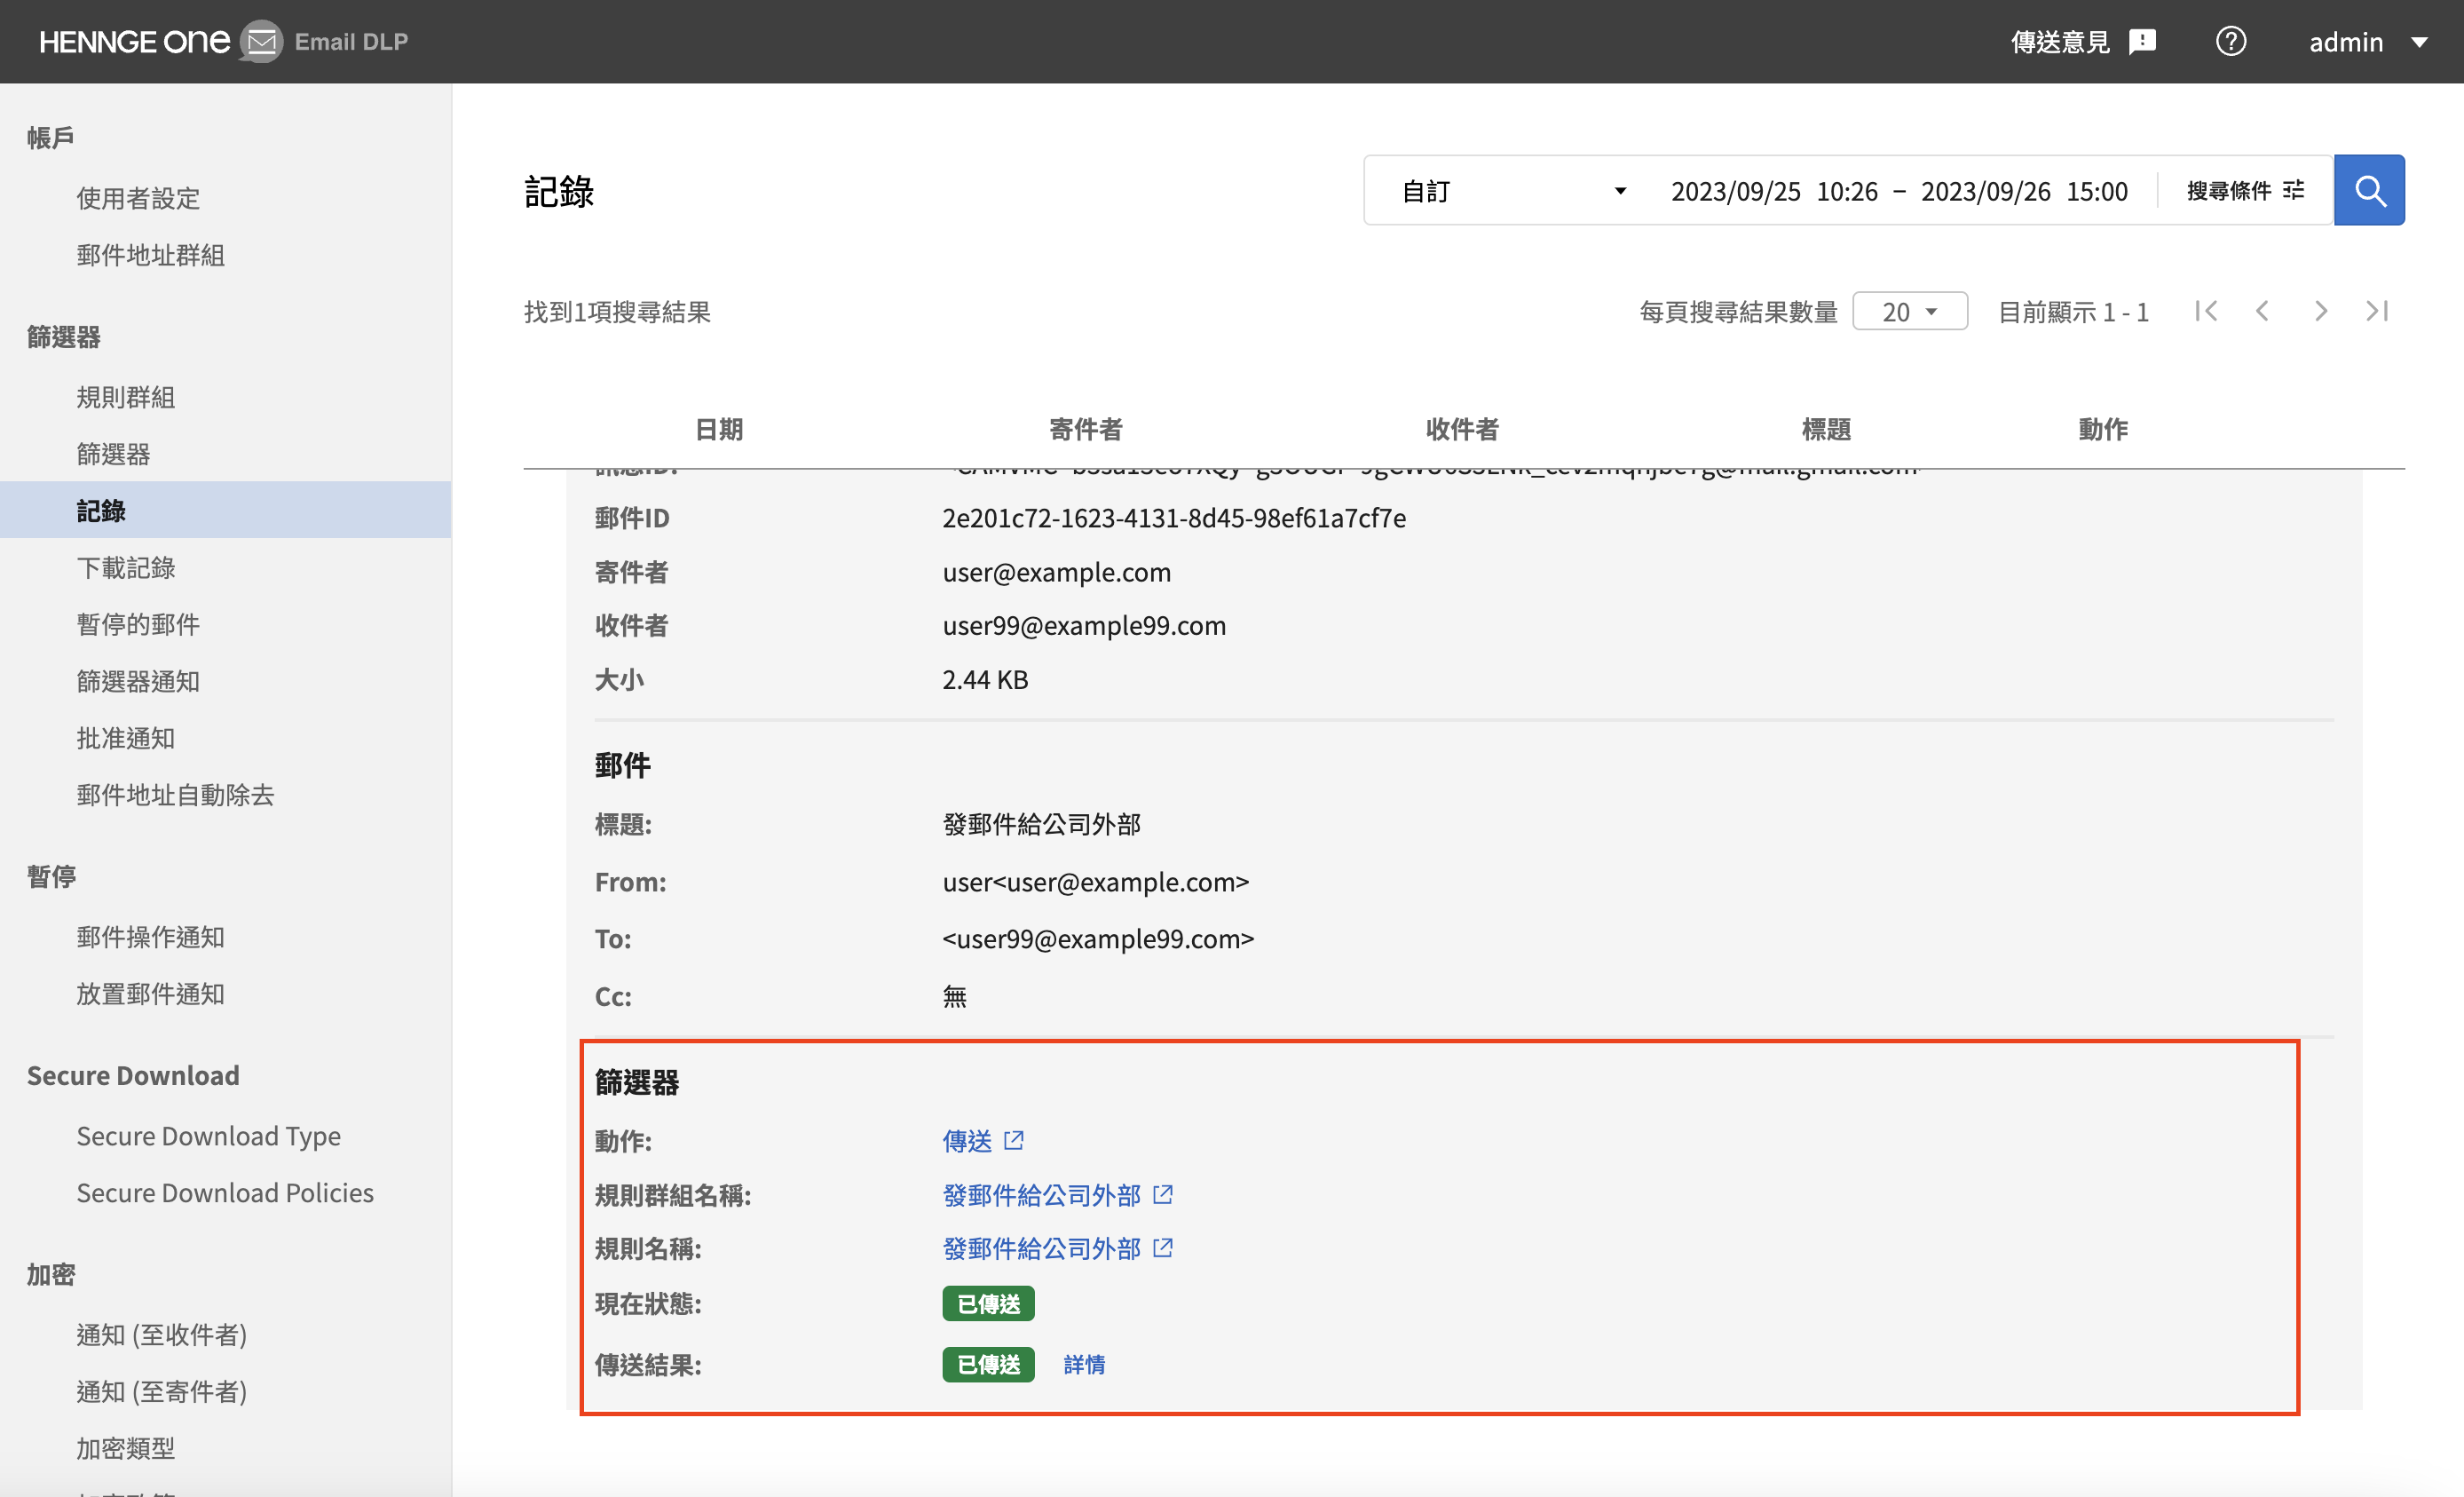The width and height of the screenshot is (2464, 1497).
Task: Go to first page of results
Action: pyautogui.click(x=2206, y=311)
